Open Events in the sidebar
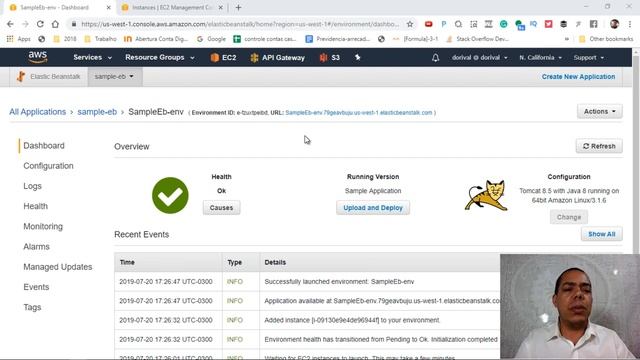 pyautogui.click(x=36, y=287)
